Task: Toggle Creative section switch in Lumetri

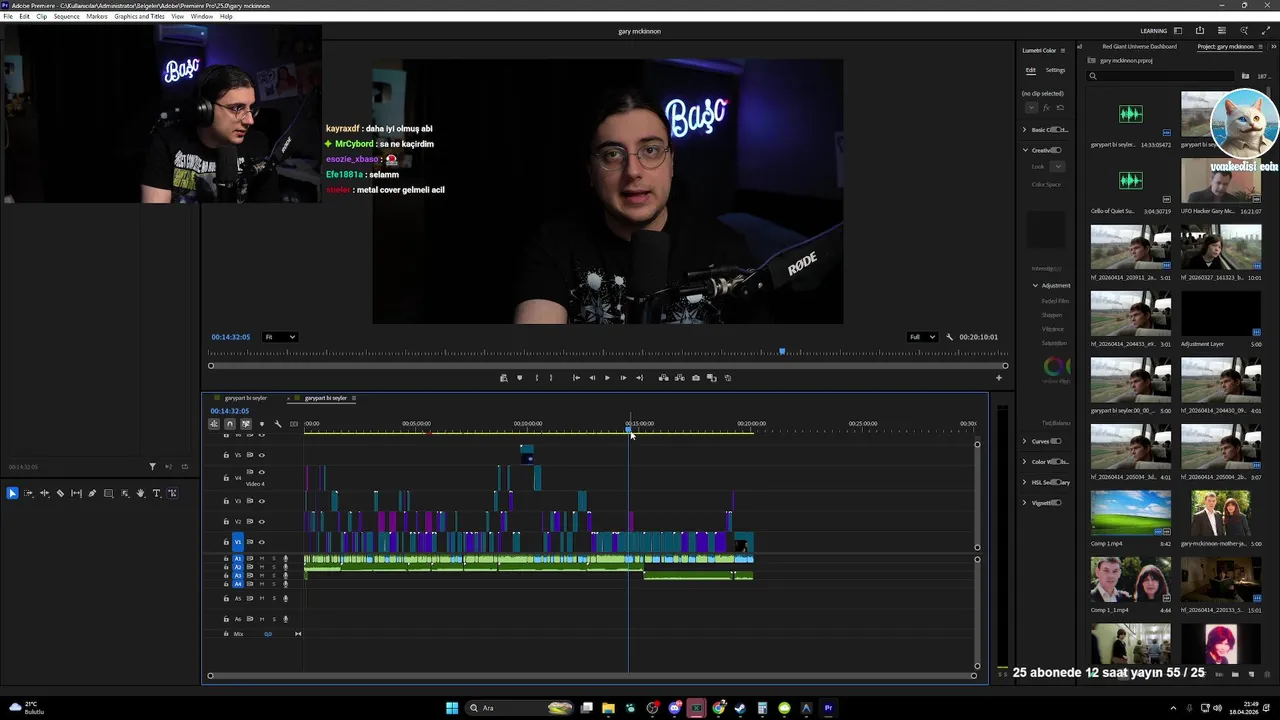Action: (x=1057, y=150)
